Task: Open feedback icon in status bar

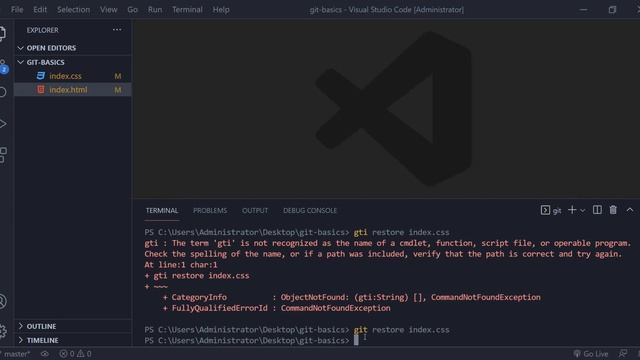Action: 623,353
